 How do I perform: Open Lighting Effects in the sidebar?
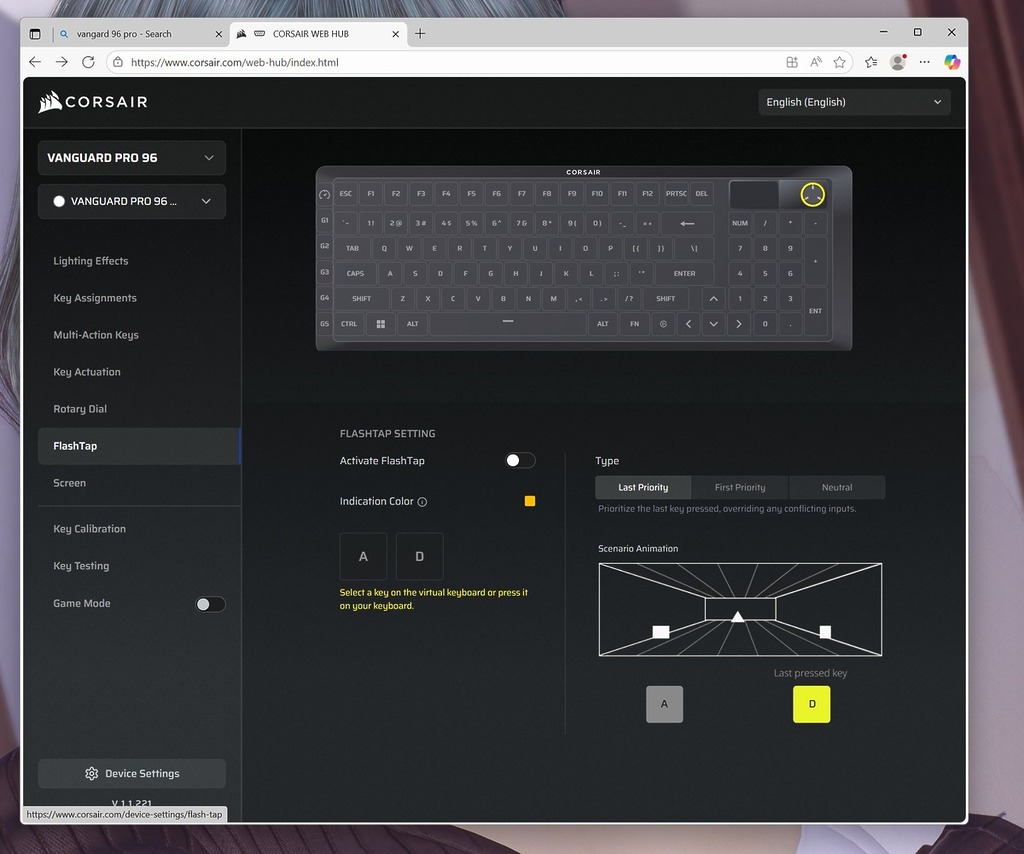click(x=91, y=261)
